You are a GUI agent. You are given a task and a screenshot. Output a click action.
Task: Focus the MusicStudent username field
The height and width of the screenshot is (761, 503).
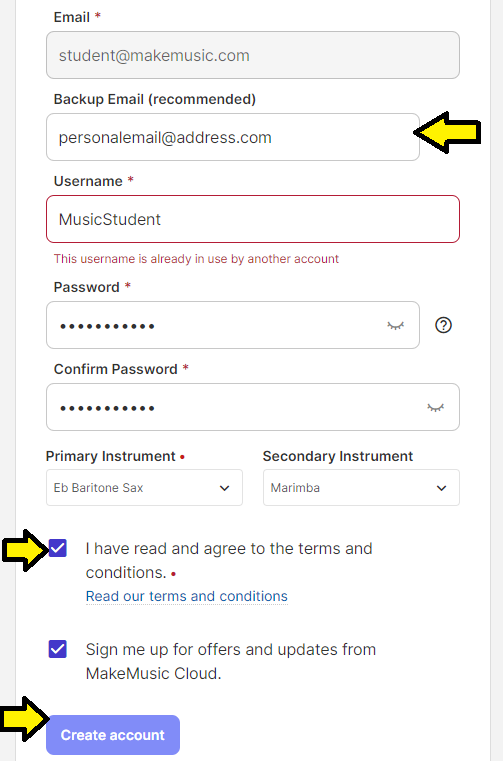[x=253, y=219]
